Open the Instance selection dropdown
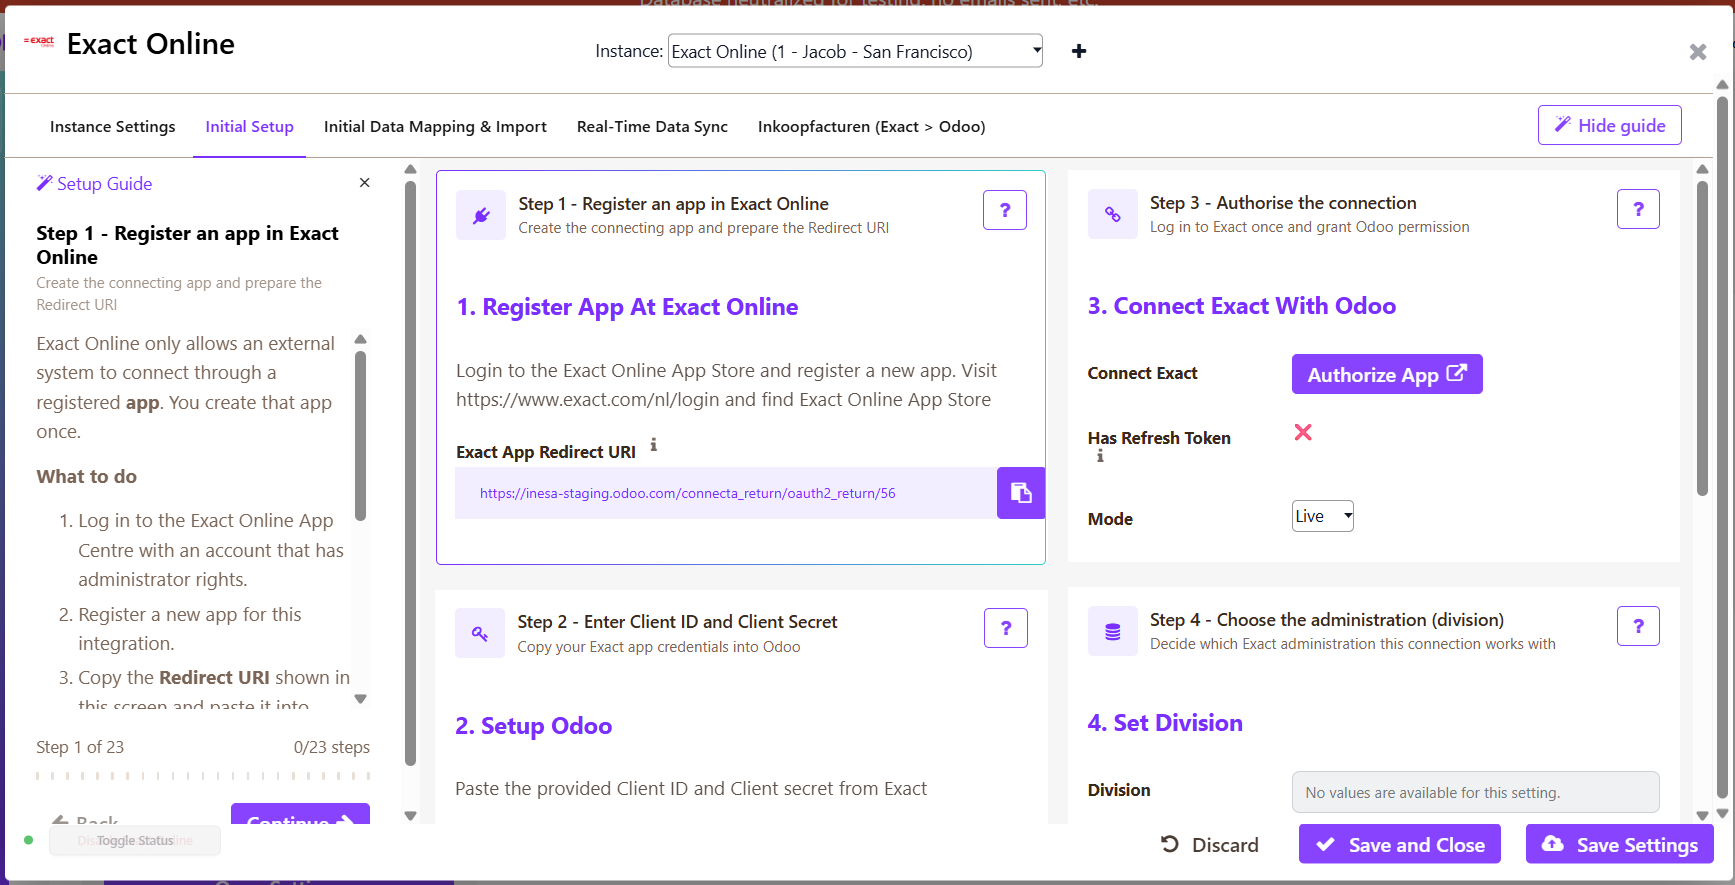Image resolution: width=1735 pixels, height=885 pixels. [855, 51]
